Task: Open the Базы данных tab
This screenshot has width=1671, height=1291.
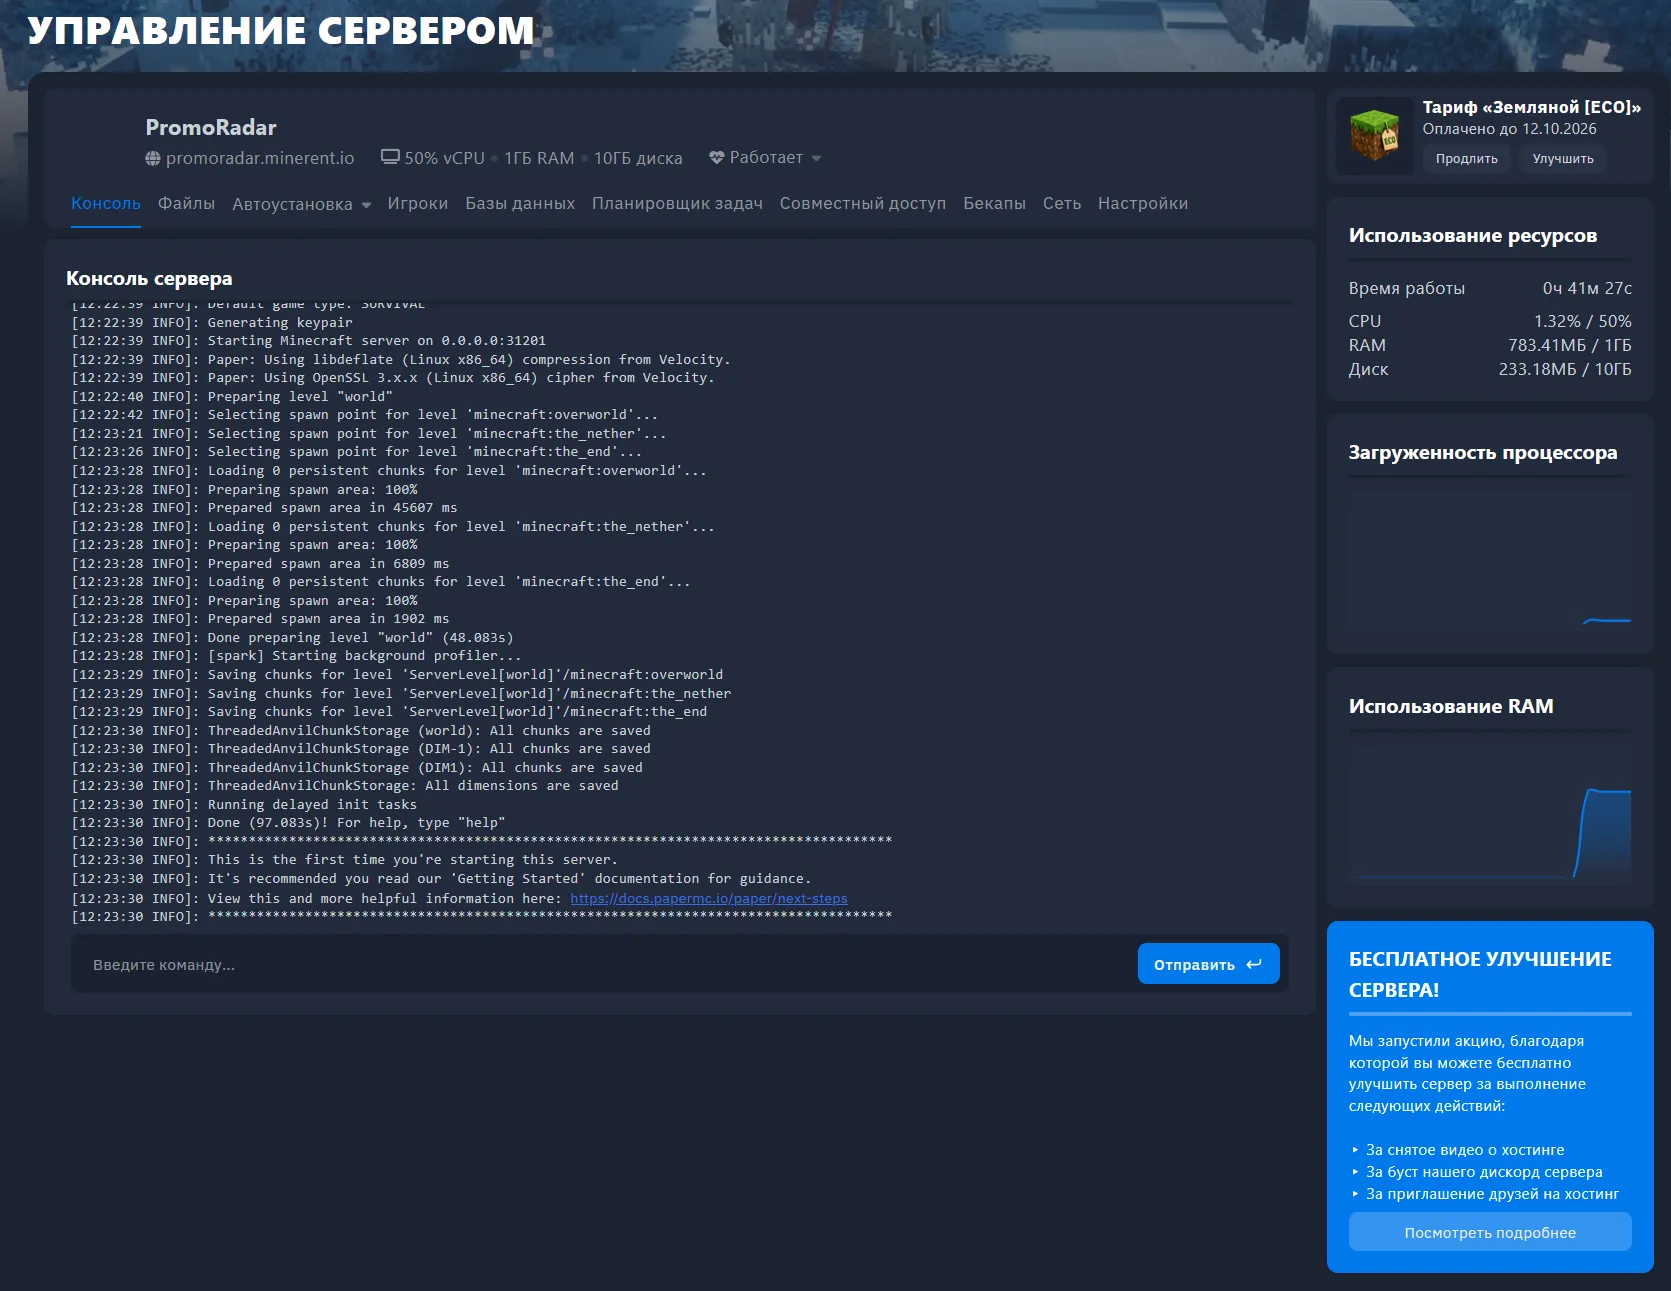Action: click(x=520, y=203)
